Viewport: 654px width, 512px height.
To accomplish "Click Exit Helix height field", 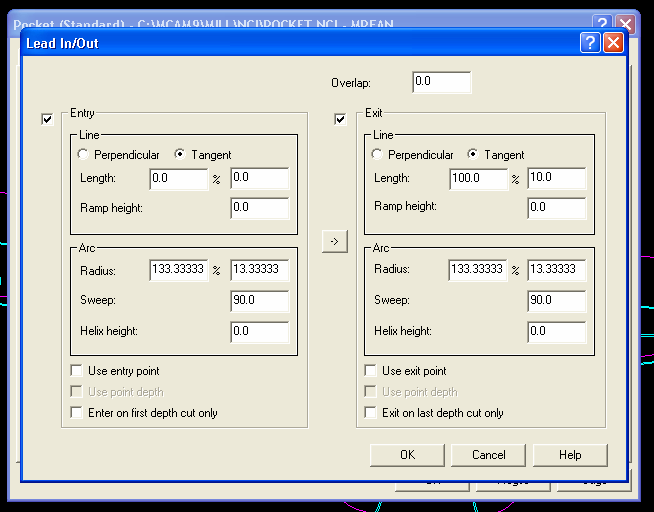I will tap(556, 332).
